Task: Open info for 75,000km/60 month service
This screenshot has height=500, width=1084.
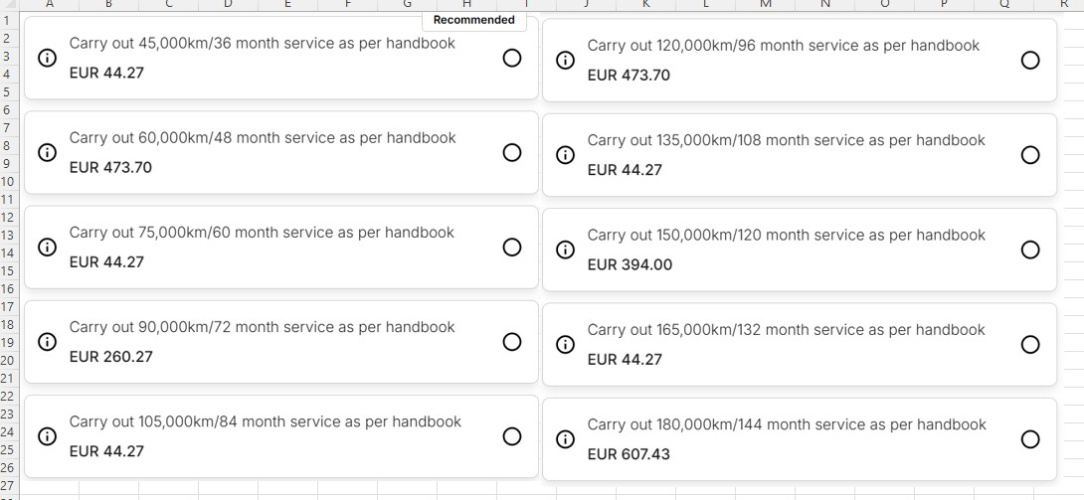Action: click(46, 247)
